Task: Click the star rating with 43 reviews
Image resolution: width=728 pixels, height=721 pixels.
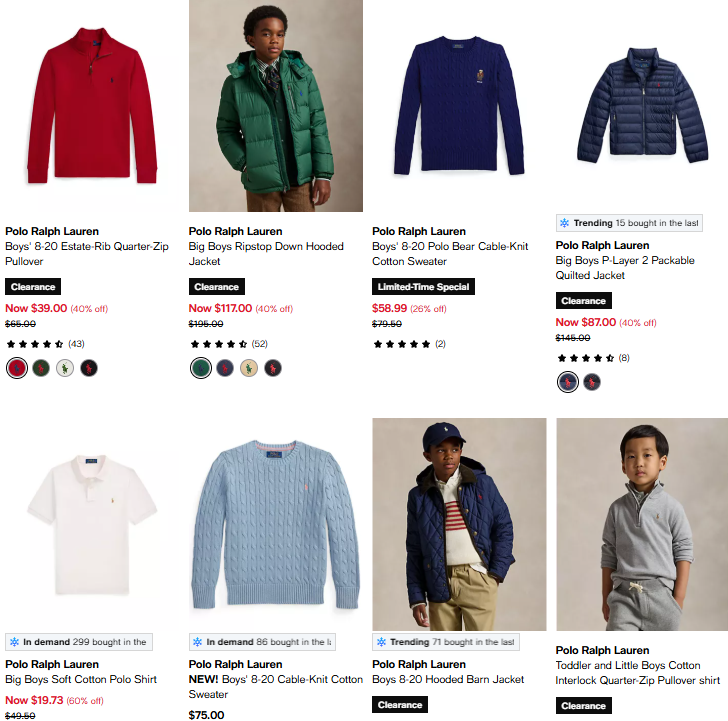Action: 35,344
